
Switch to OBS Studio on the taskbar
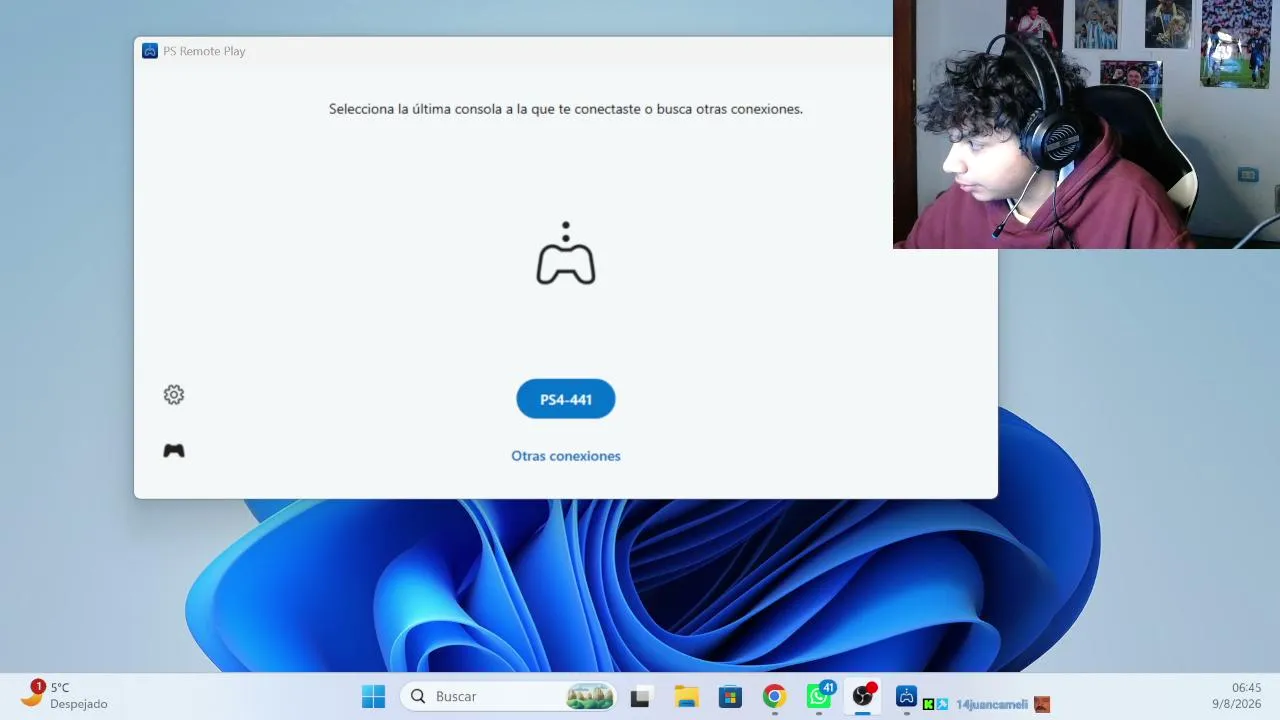point(863,696)
